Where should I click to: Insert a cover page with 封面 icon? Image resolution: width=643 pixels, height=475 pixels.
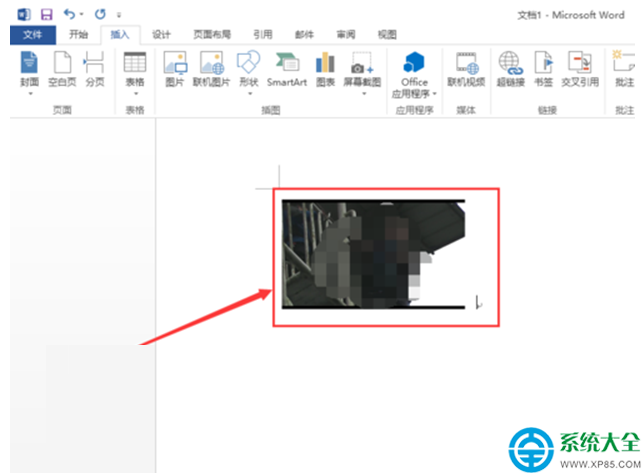coord(29,70)
